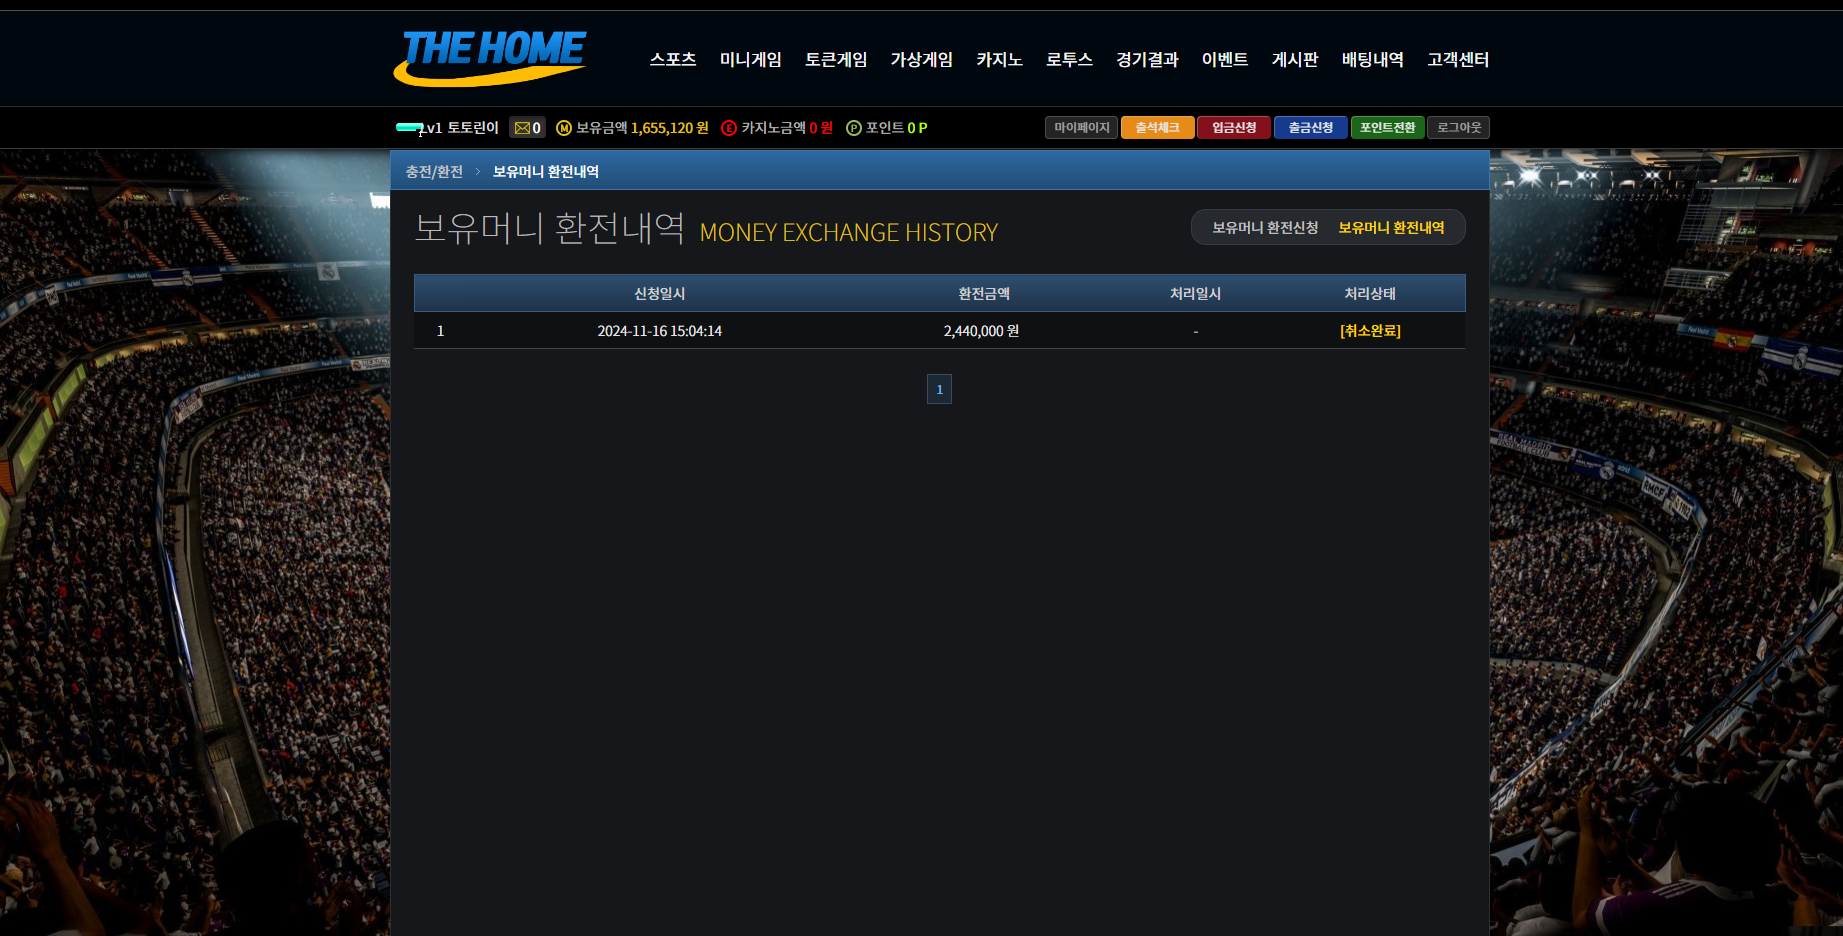Click THE HOME logo
This screenshot has width=1843, height=936.
490,57
